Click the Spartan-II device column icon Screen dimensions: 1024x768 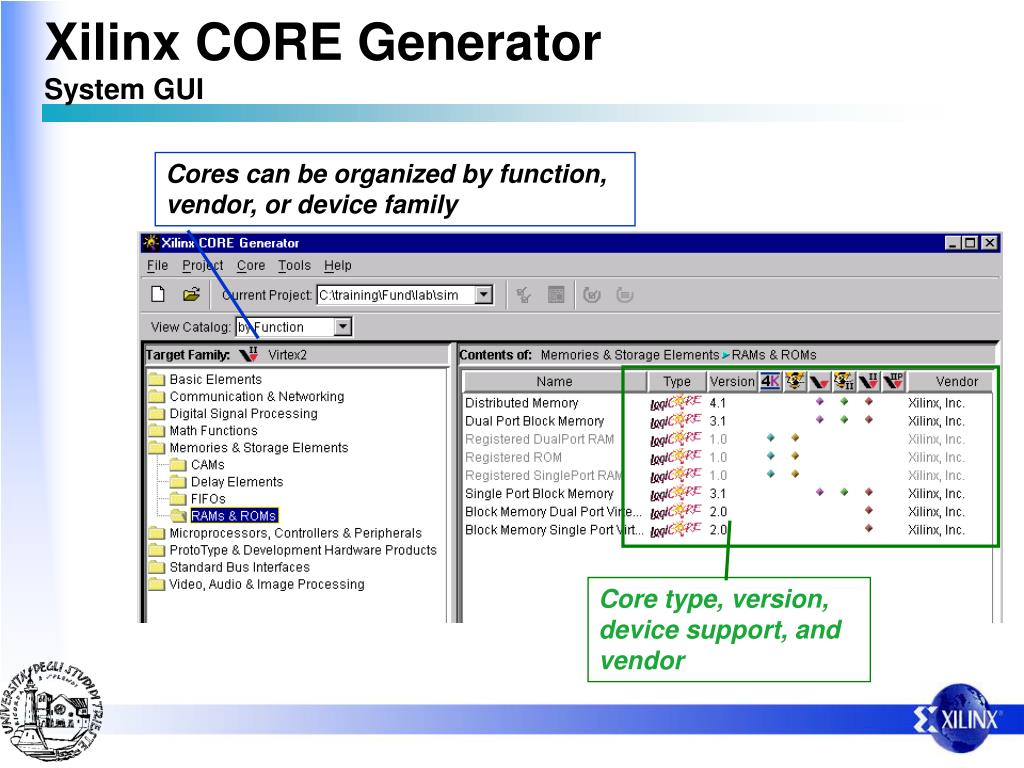click(x=844, y=381)
